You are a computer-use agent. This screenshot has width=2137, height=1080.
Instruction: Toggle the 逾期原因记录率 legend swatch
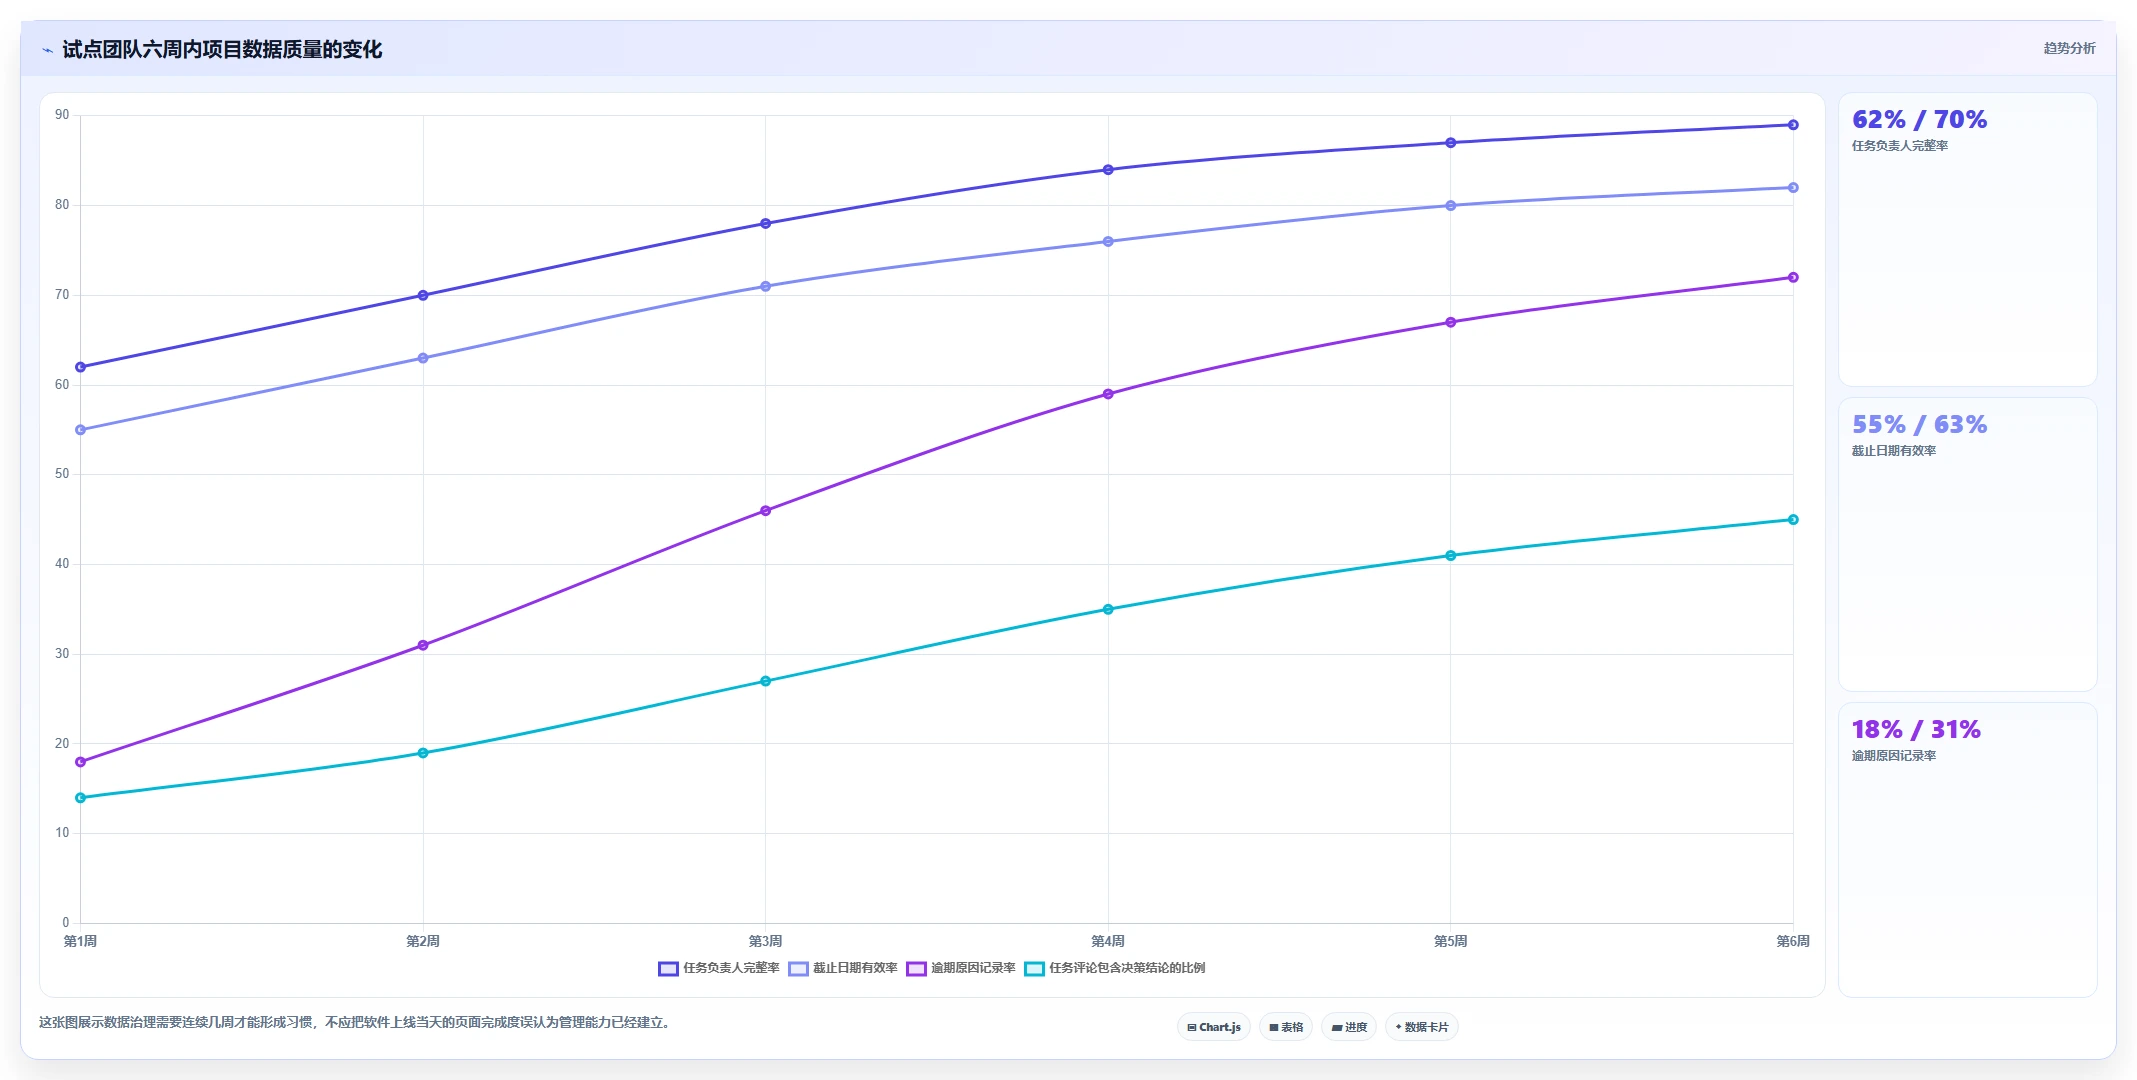point(916,968)
